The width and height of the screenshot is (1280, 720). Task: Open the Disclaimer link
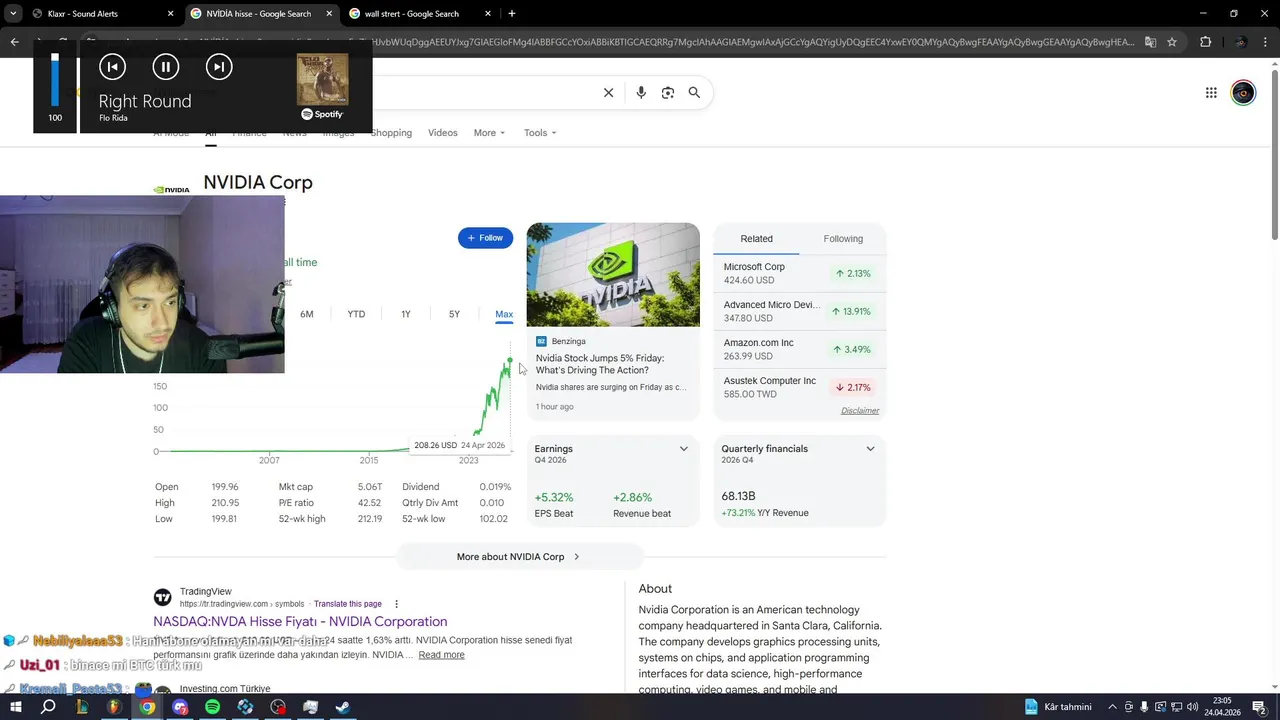pos(860,411)
